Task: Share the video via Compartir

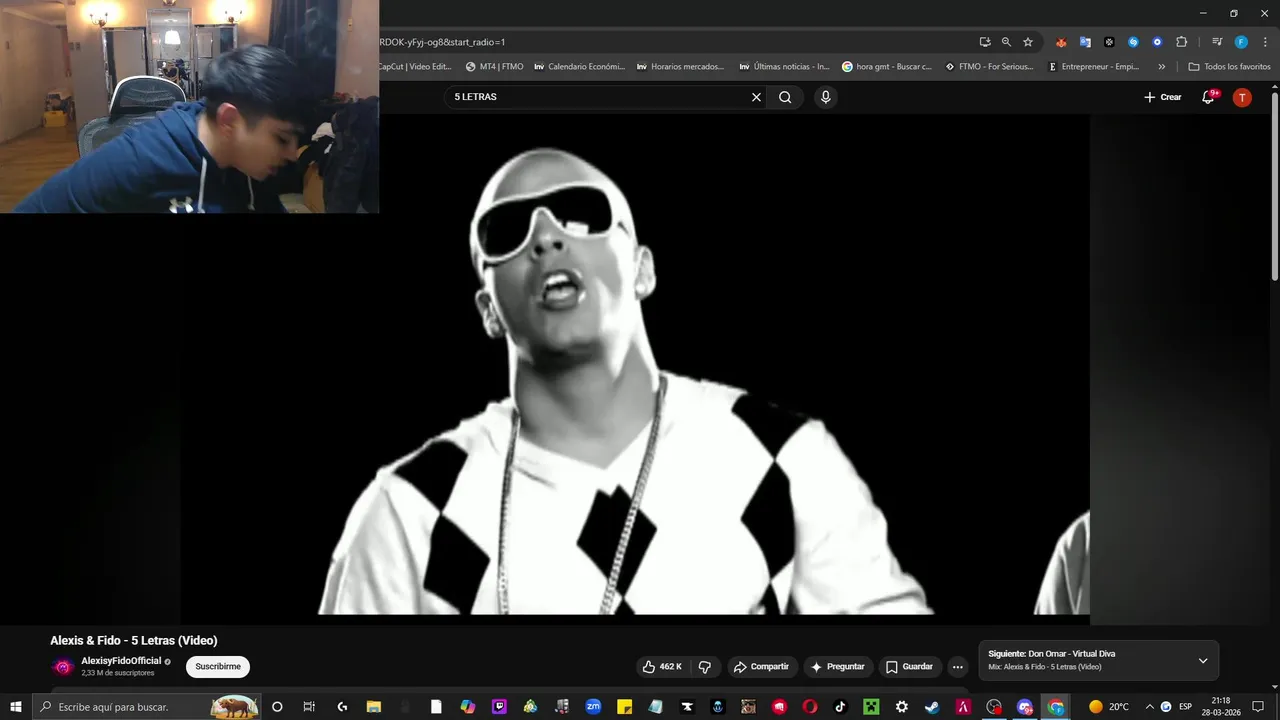Action: click(x=760, y=667)
